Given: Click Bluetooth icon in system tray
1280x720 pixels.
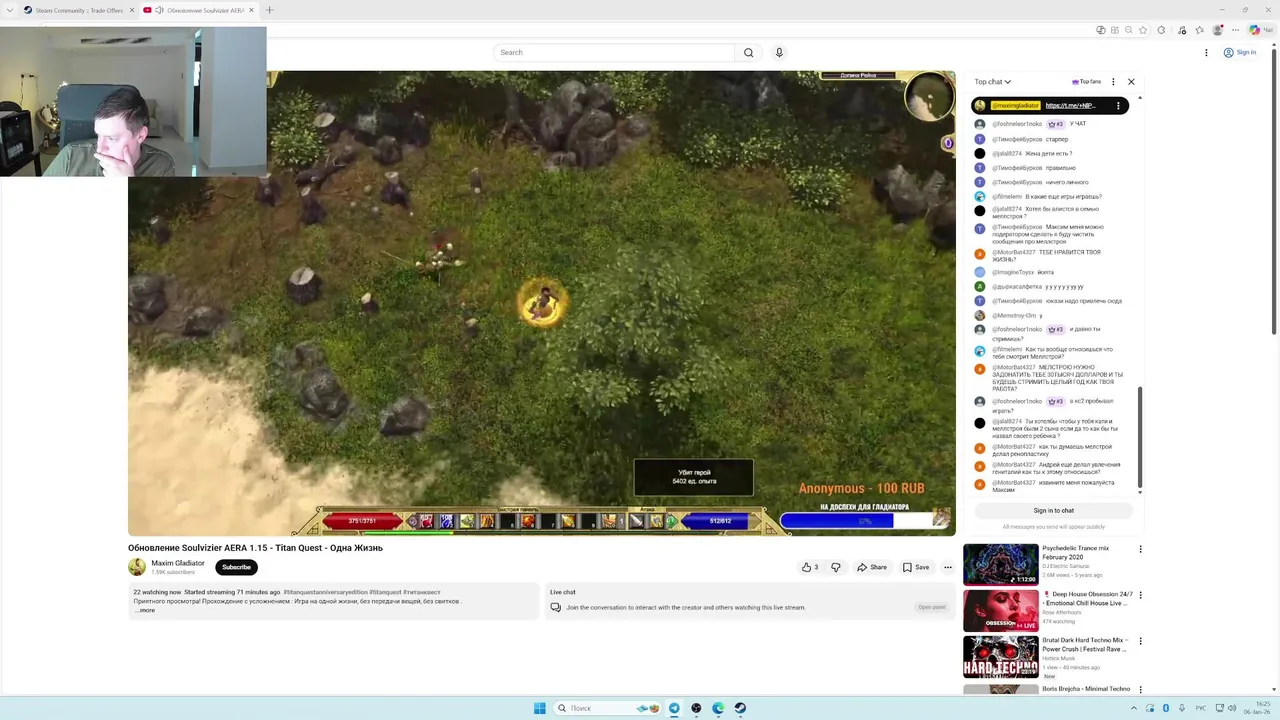Looking at the screenshot, I should point(1166,708).
